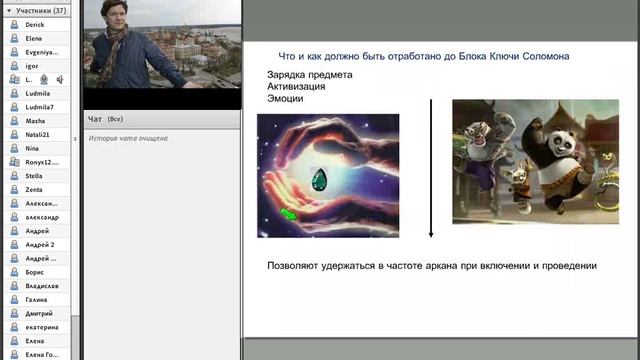Click the Эмоции line on slide
This screenshot has width=640, height=360.
pyautogui.click(x=285, y=98)
